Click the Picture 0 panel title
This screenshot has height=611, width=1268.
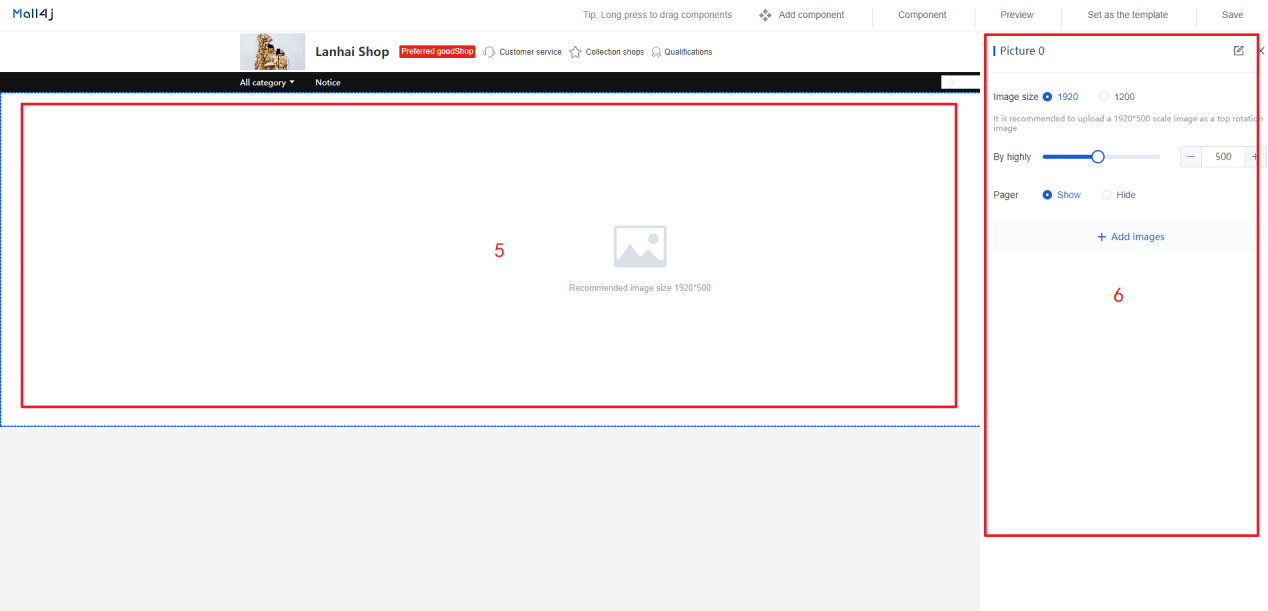[x=1022, y=51]
